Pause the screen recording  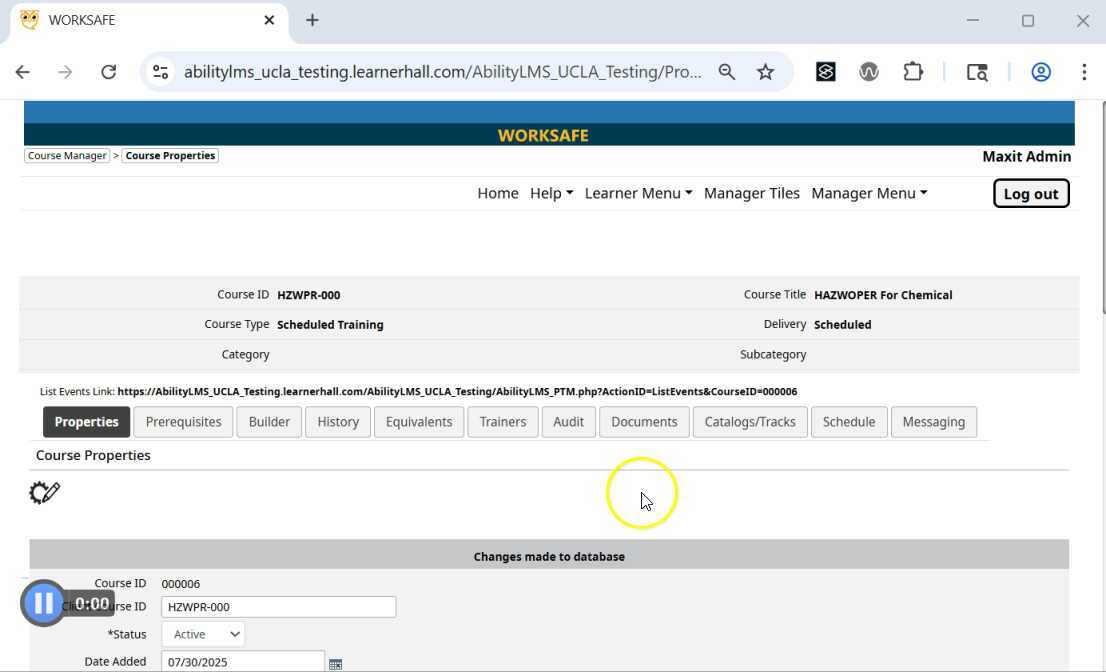43,603
